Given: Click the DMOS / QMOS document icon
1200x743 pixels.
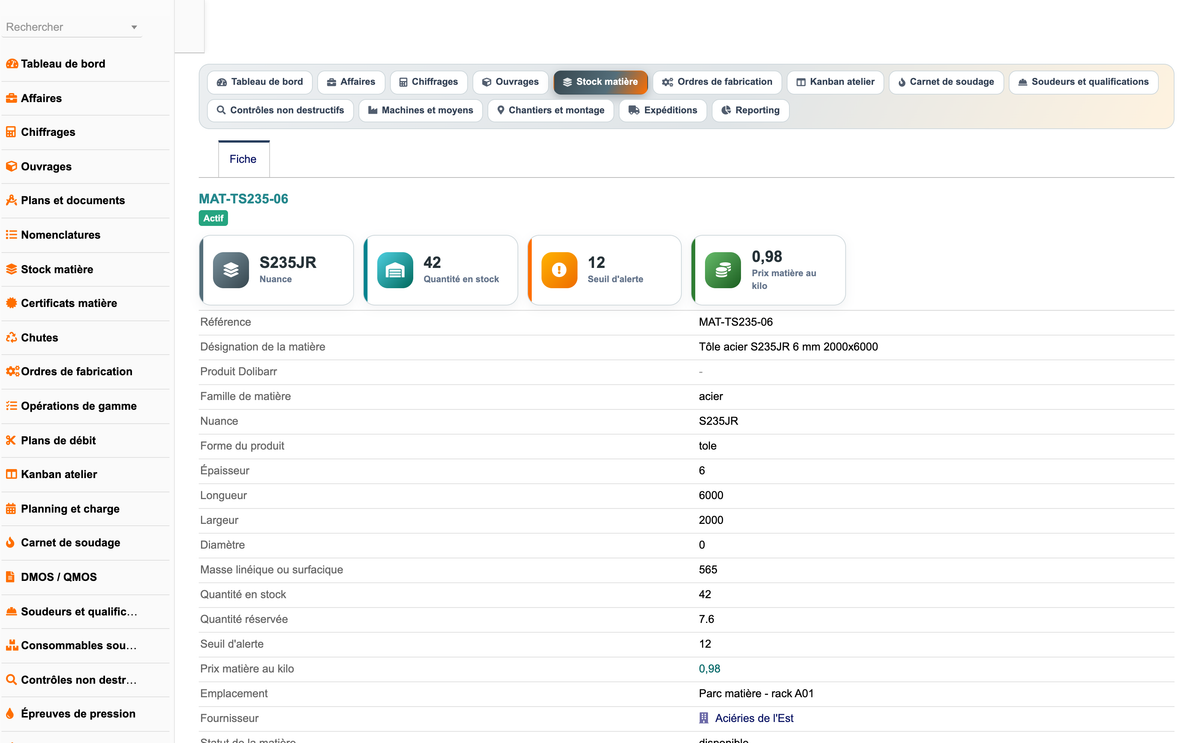Looking at the screenshot, I should pos(11,577).
